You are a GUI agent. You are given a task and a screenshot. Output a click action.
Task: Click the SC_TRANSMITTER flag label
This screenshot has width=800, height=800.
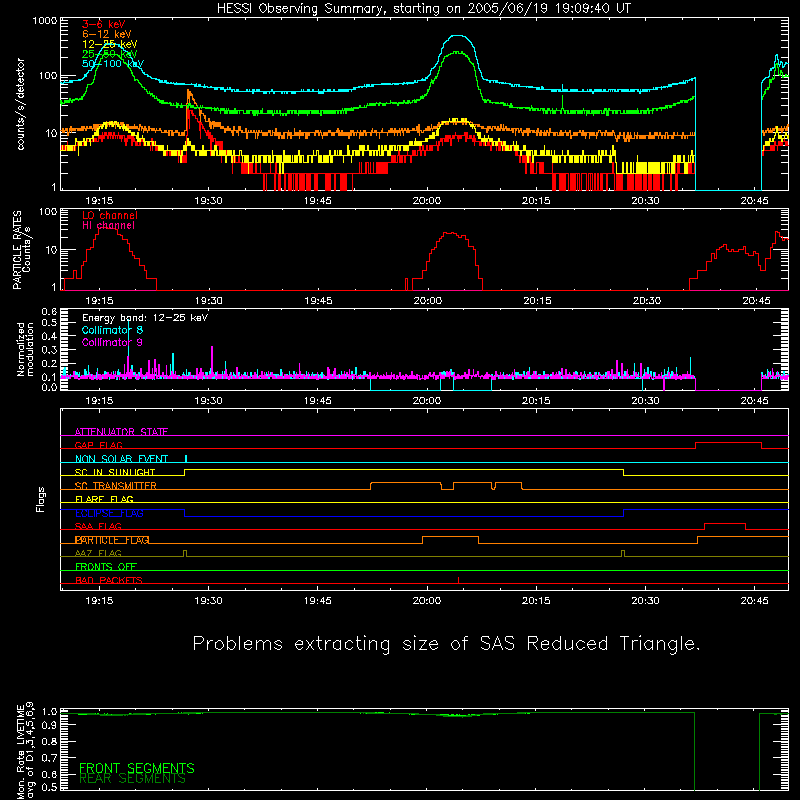pos(115,486)
